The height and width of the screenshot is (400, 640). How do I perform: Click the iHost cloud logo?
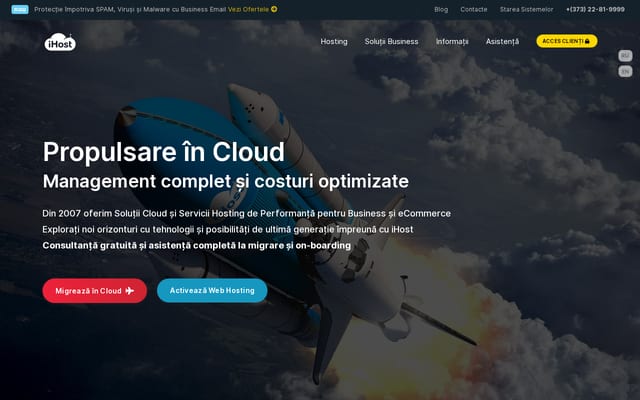point(60,42)
